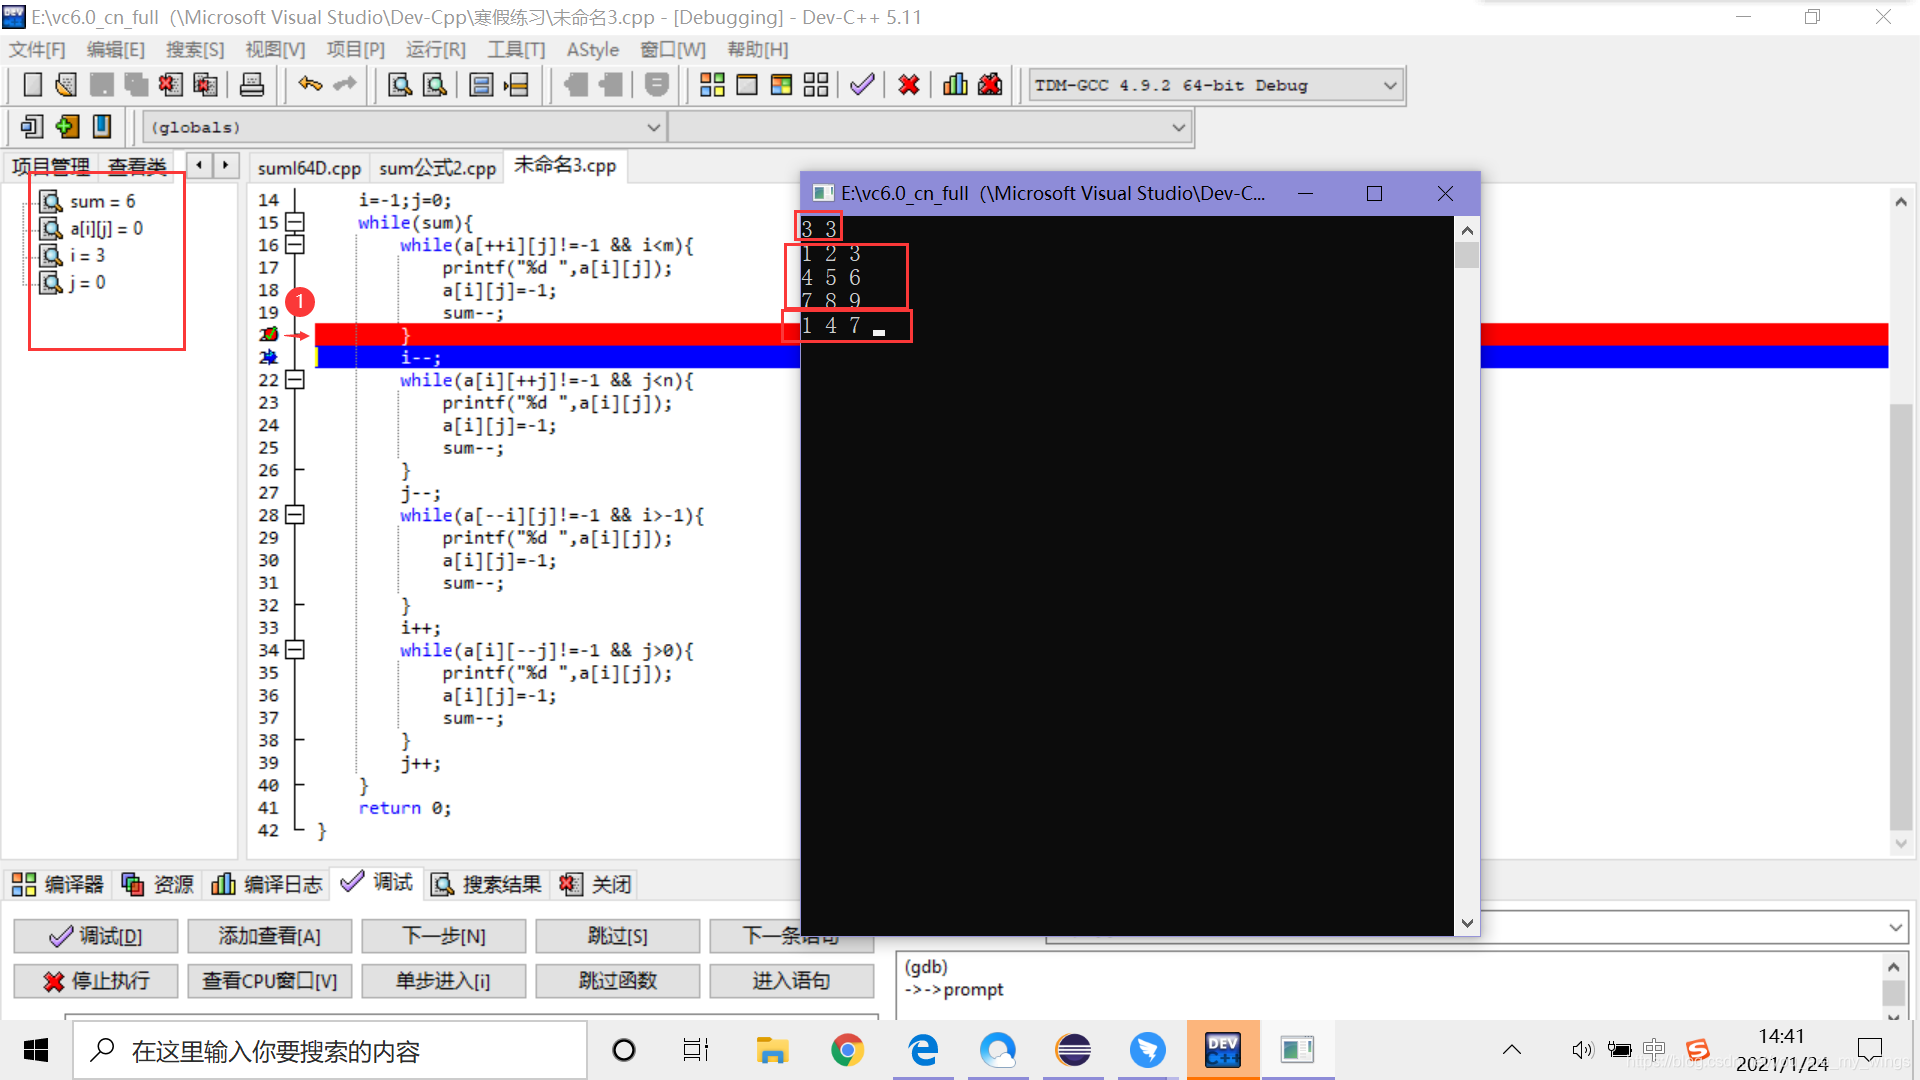Switch to Dev-C++ in the Windows taskbar

click(1223, 1050)
